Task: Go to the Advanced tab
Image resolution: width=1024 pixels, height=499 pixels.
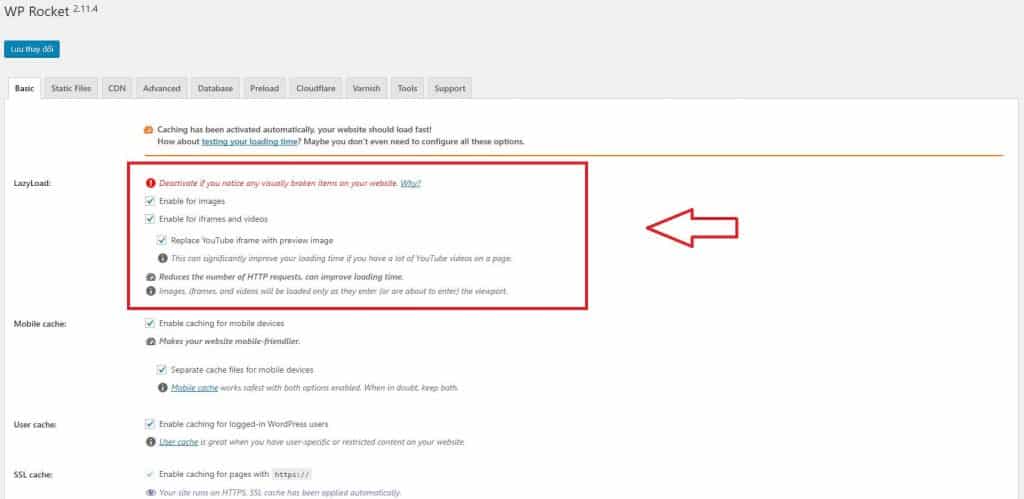Action: [161, 88]
